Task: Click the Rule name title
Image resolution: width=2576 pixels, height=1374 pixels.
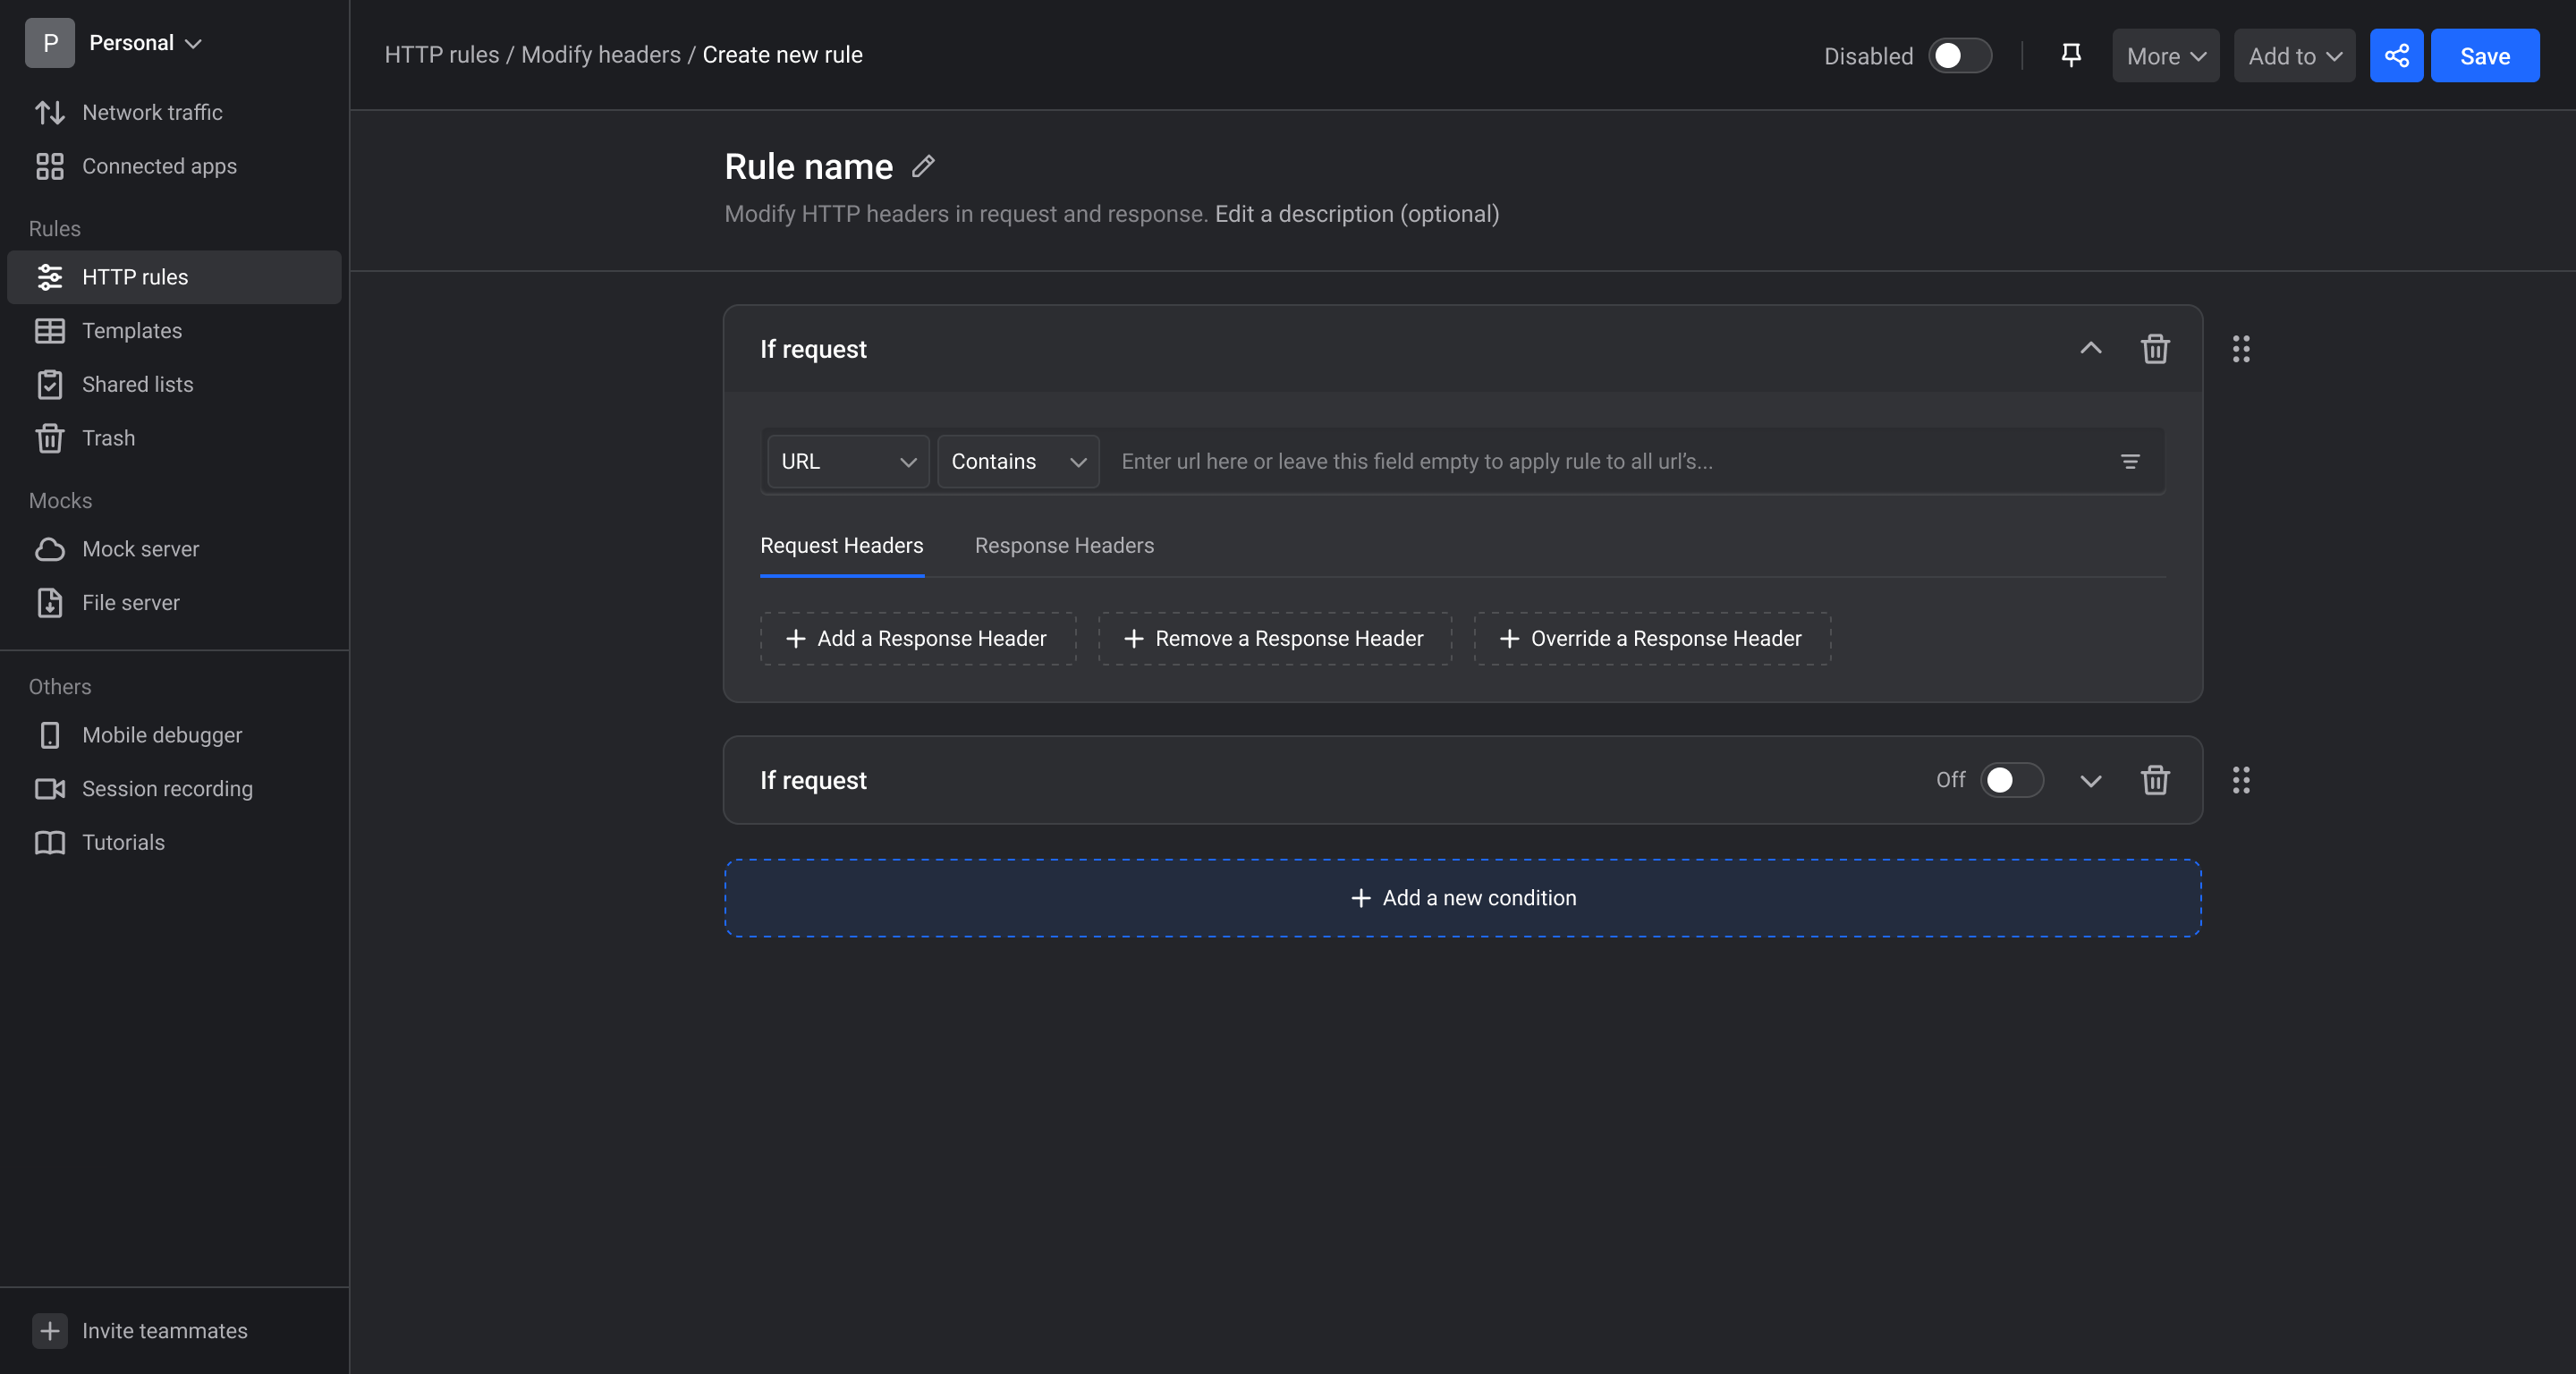Action: (x=808, y=166)
